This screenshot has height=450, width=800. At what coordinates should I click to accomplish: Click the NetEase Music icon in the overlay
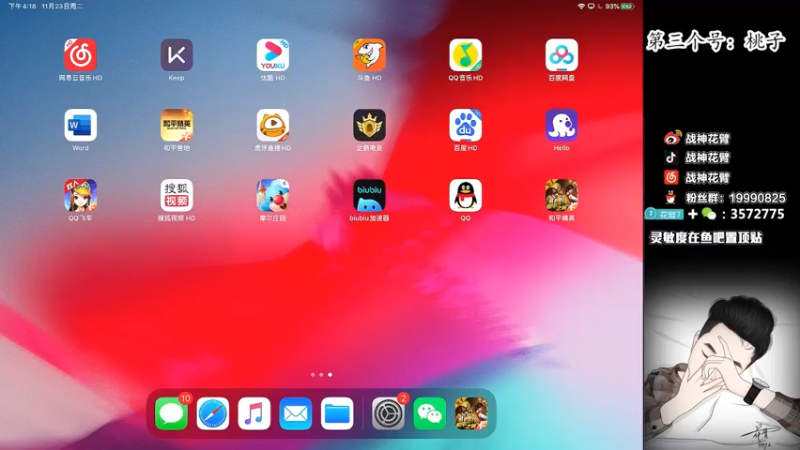point(671,177)
